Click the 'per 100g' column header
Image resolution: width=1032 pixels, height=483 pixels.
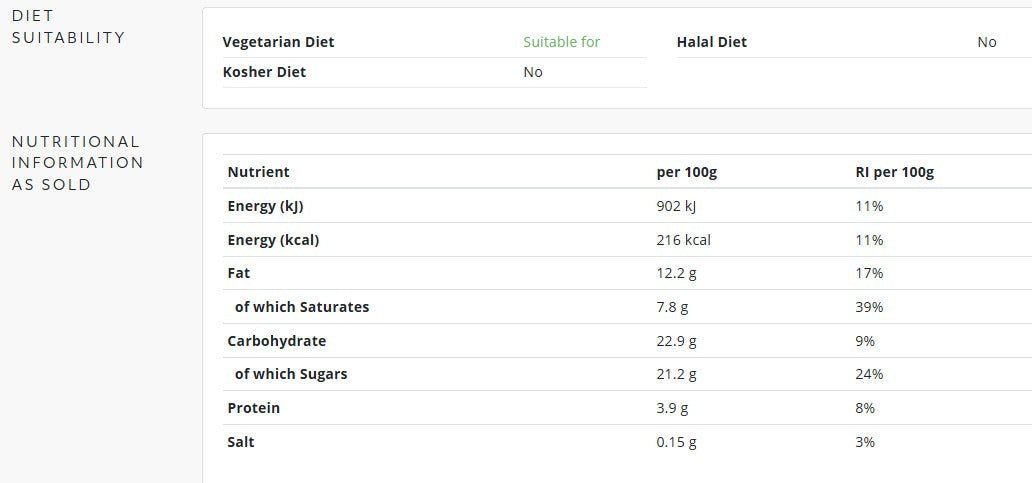(x=686, y=172)
